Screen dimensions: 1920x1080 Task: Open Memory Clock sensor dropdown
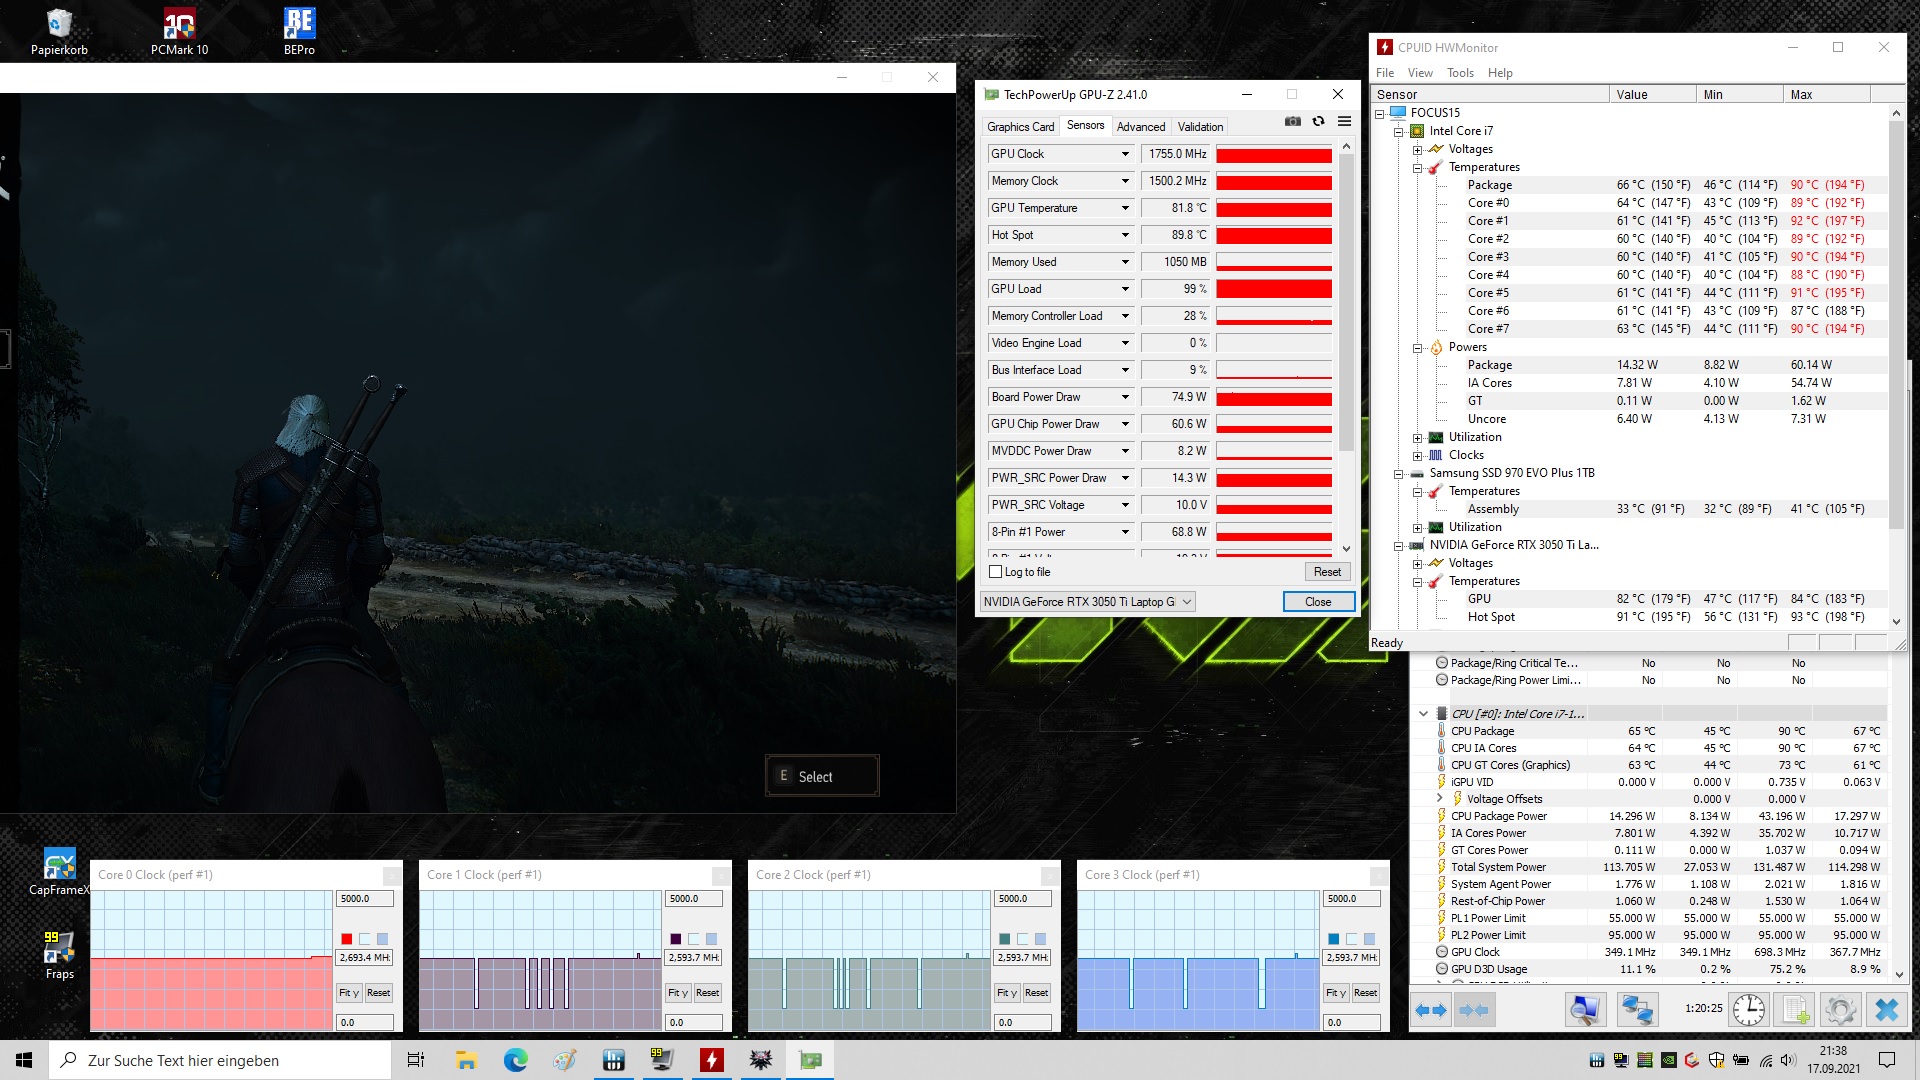point(1125,181)
